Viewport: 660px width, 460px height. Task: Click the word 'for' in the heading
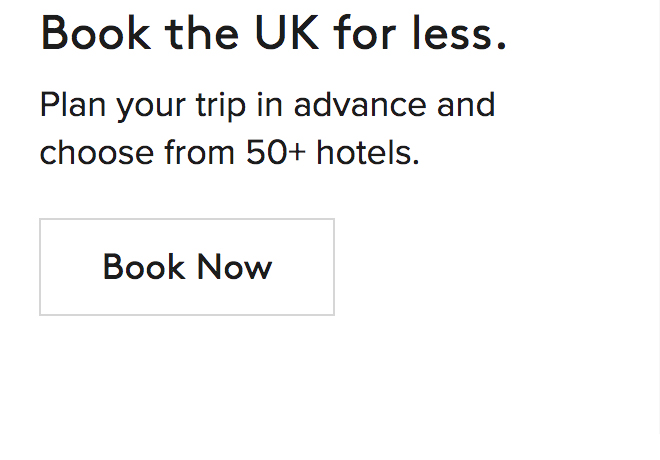(x=367, y=33)
